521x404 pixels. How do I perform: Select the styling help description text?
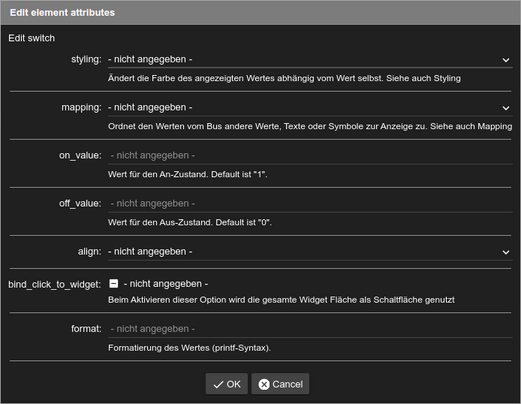284,78
